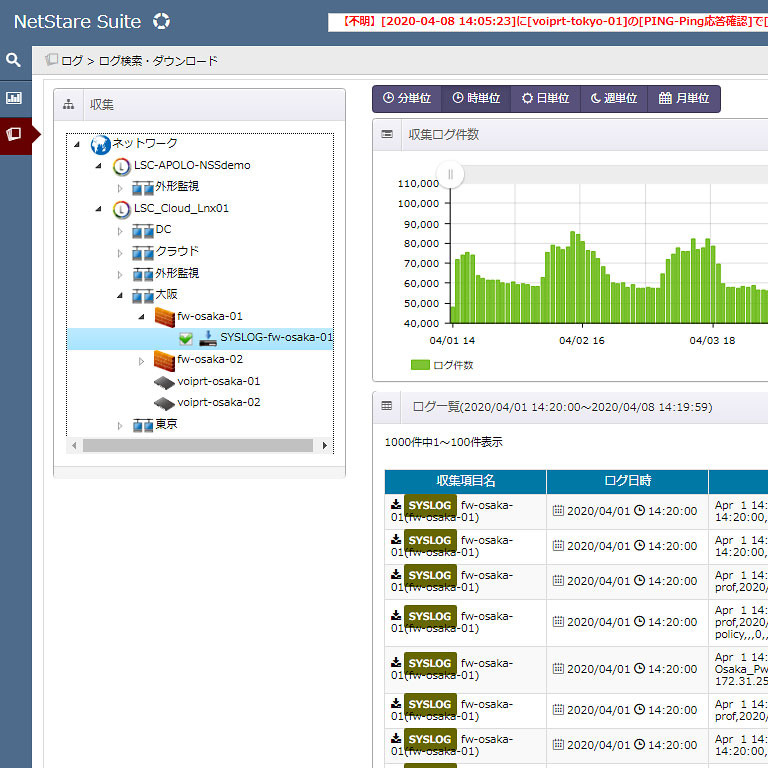Click the breadcrumb log icon before ログ
This screenshot has width=768, height=768.
[51, 60]
